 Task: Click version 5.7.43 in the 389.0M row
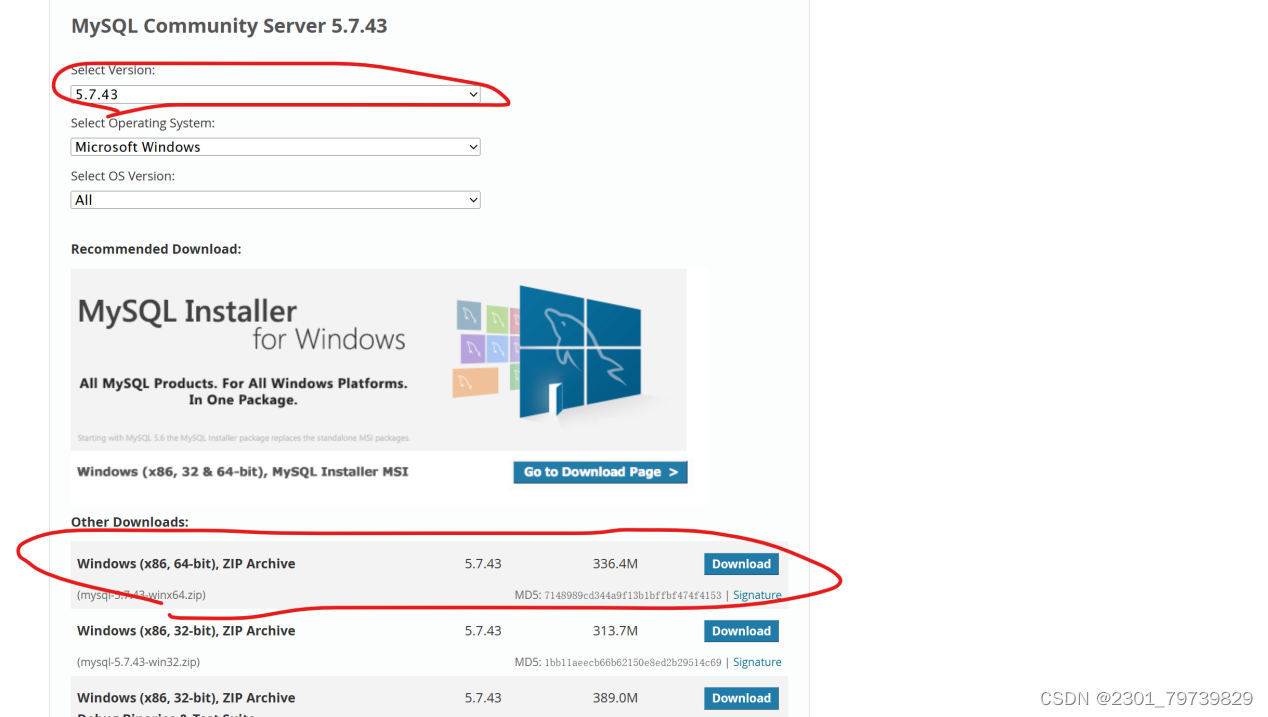coord(483,698)
